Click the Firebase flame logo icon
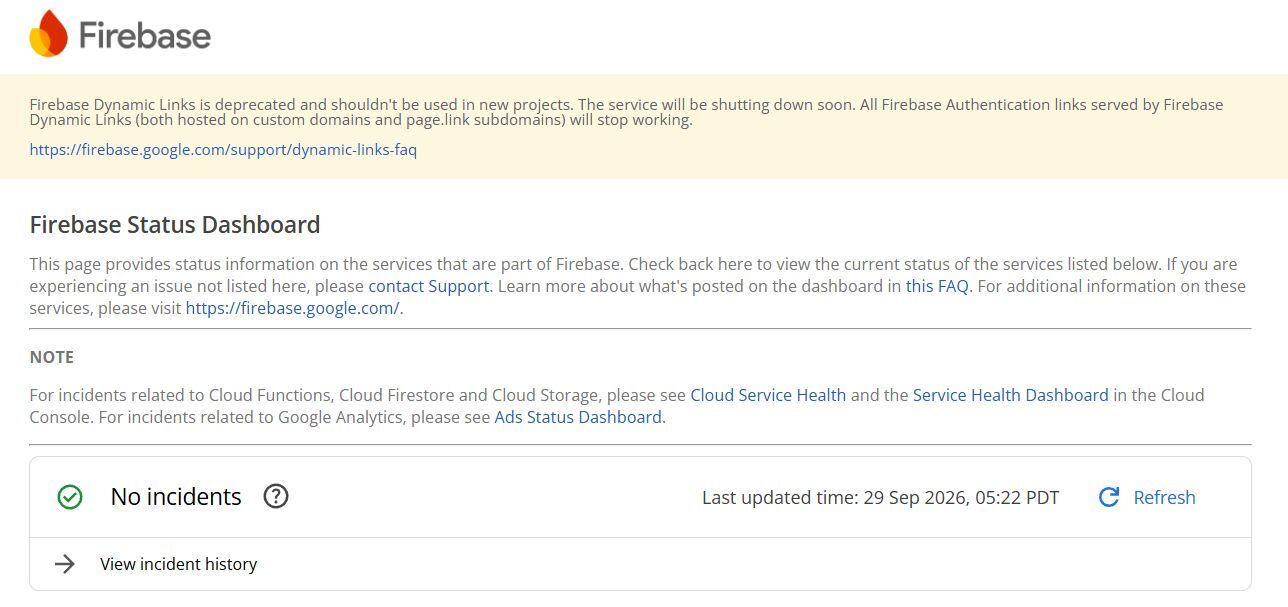Screen dimensions: 1288x607 [x=49, y=34]
